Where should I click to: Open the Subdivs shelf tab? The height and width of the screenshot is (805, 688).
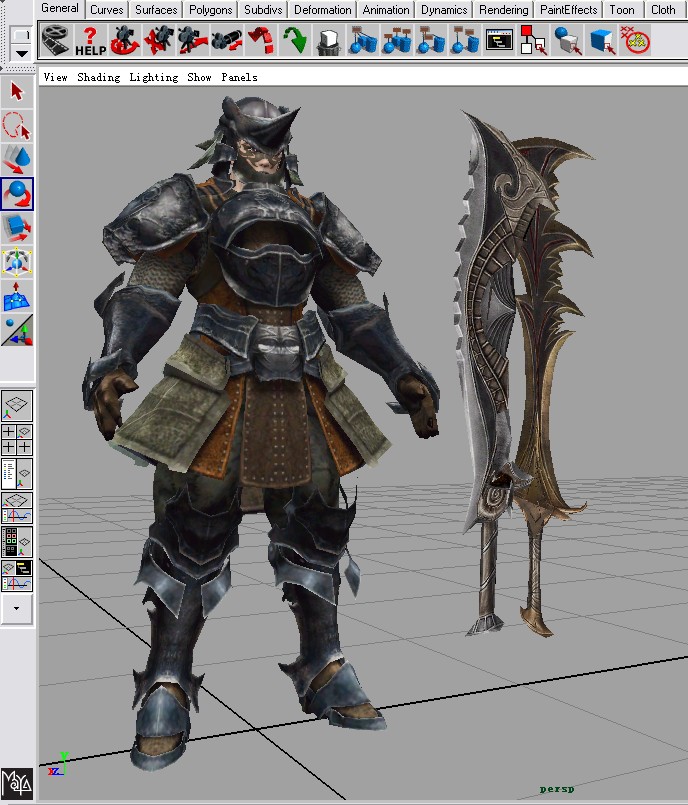[263, 10]
